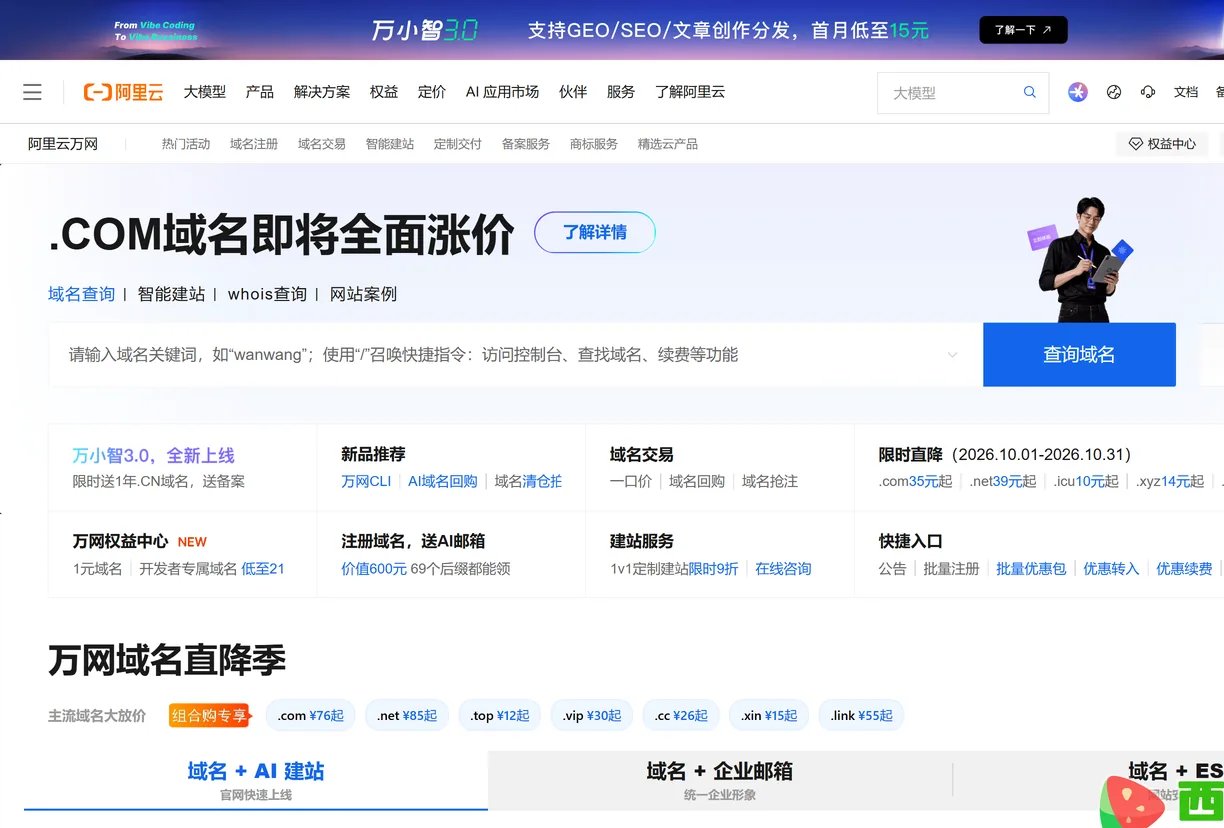
Task: Click the 在线咨询 link
Action: (x=783, y=569)
